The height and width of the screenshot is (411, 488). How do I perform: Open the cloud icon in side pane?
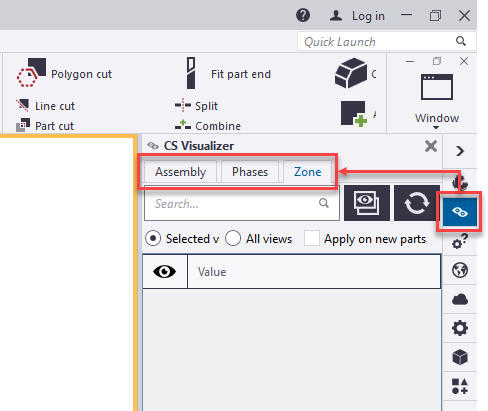coord(460,299)
